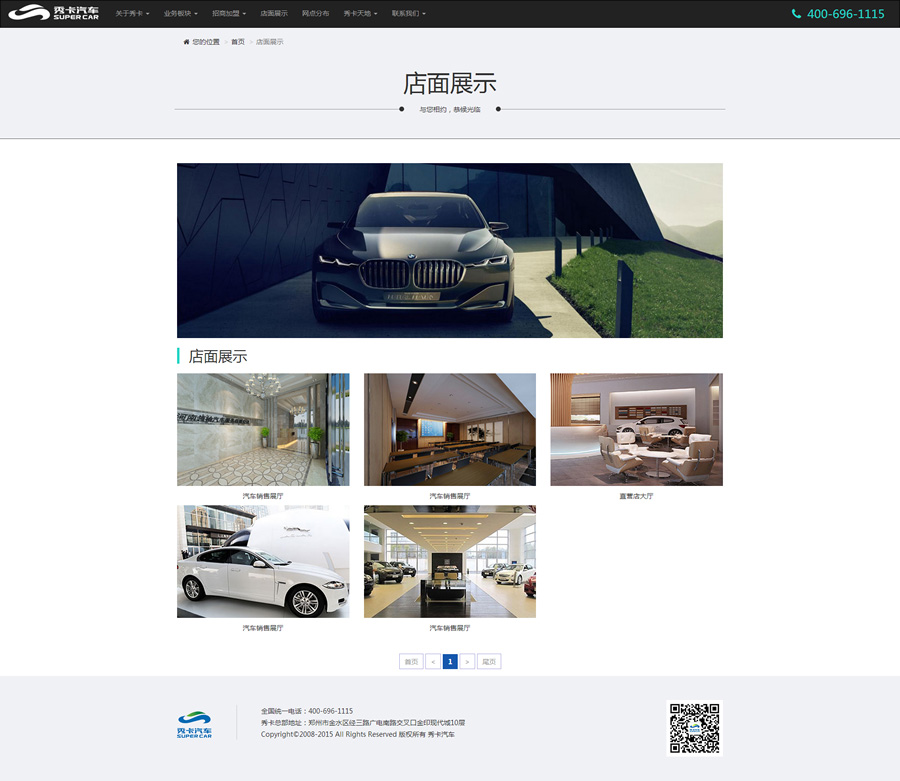Click the Copyright©2008-2015 footer line
This screenshot has height=781, width=900.
tap(358, 734)
